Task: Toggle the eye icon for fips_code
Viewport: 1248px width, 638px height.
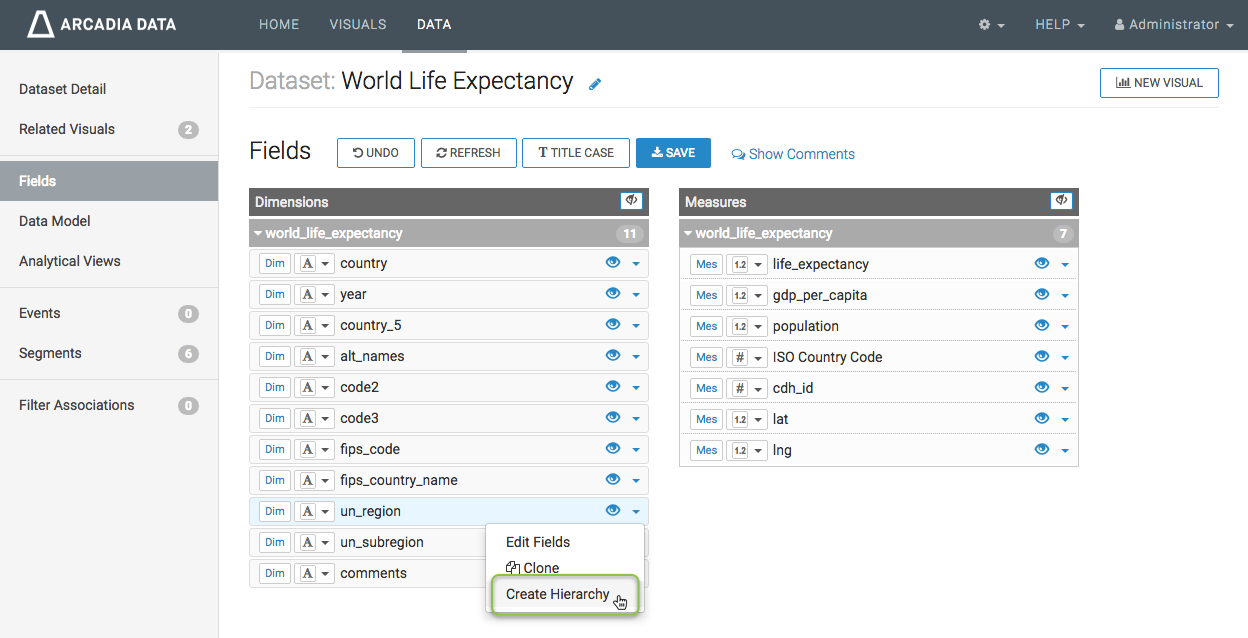Action: (613, 449)
